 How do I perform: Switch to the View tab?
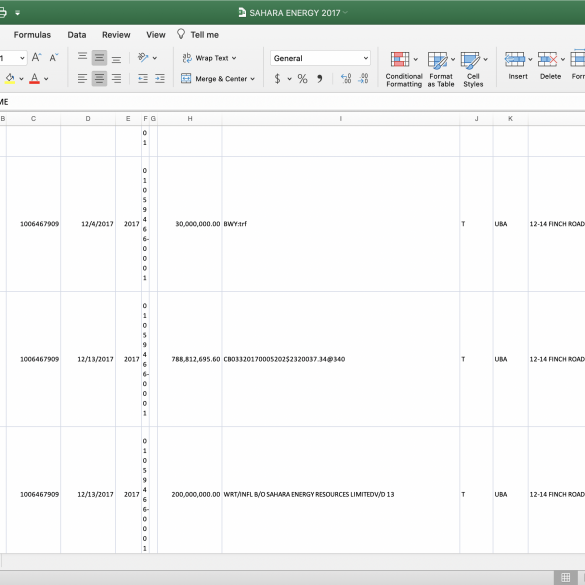pos(156,35)
